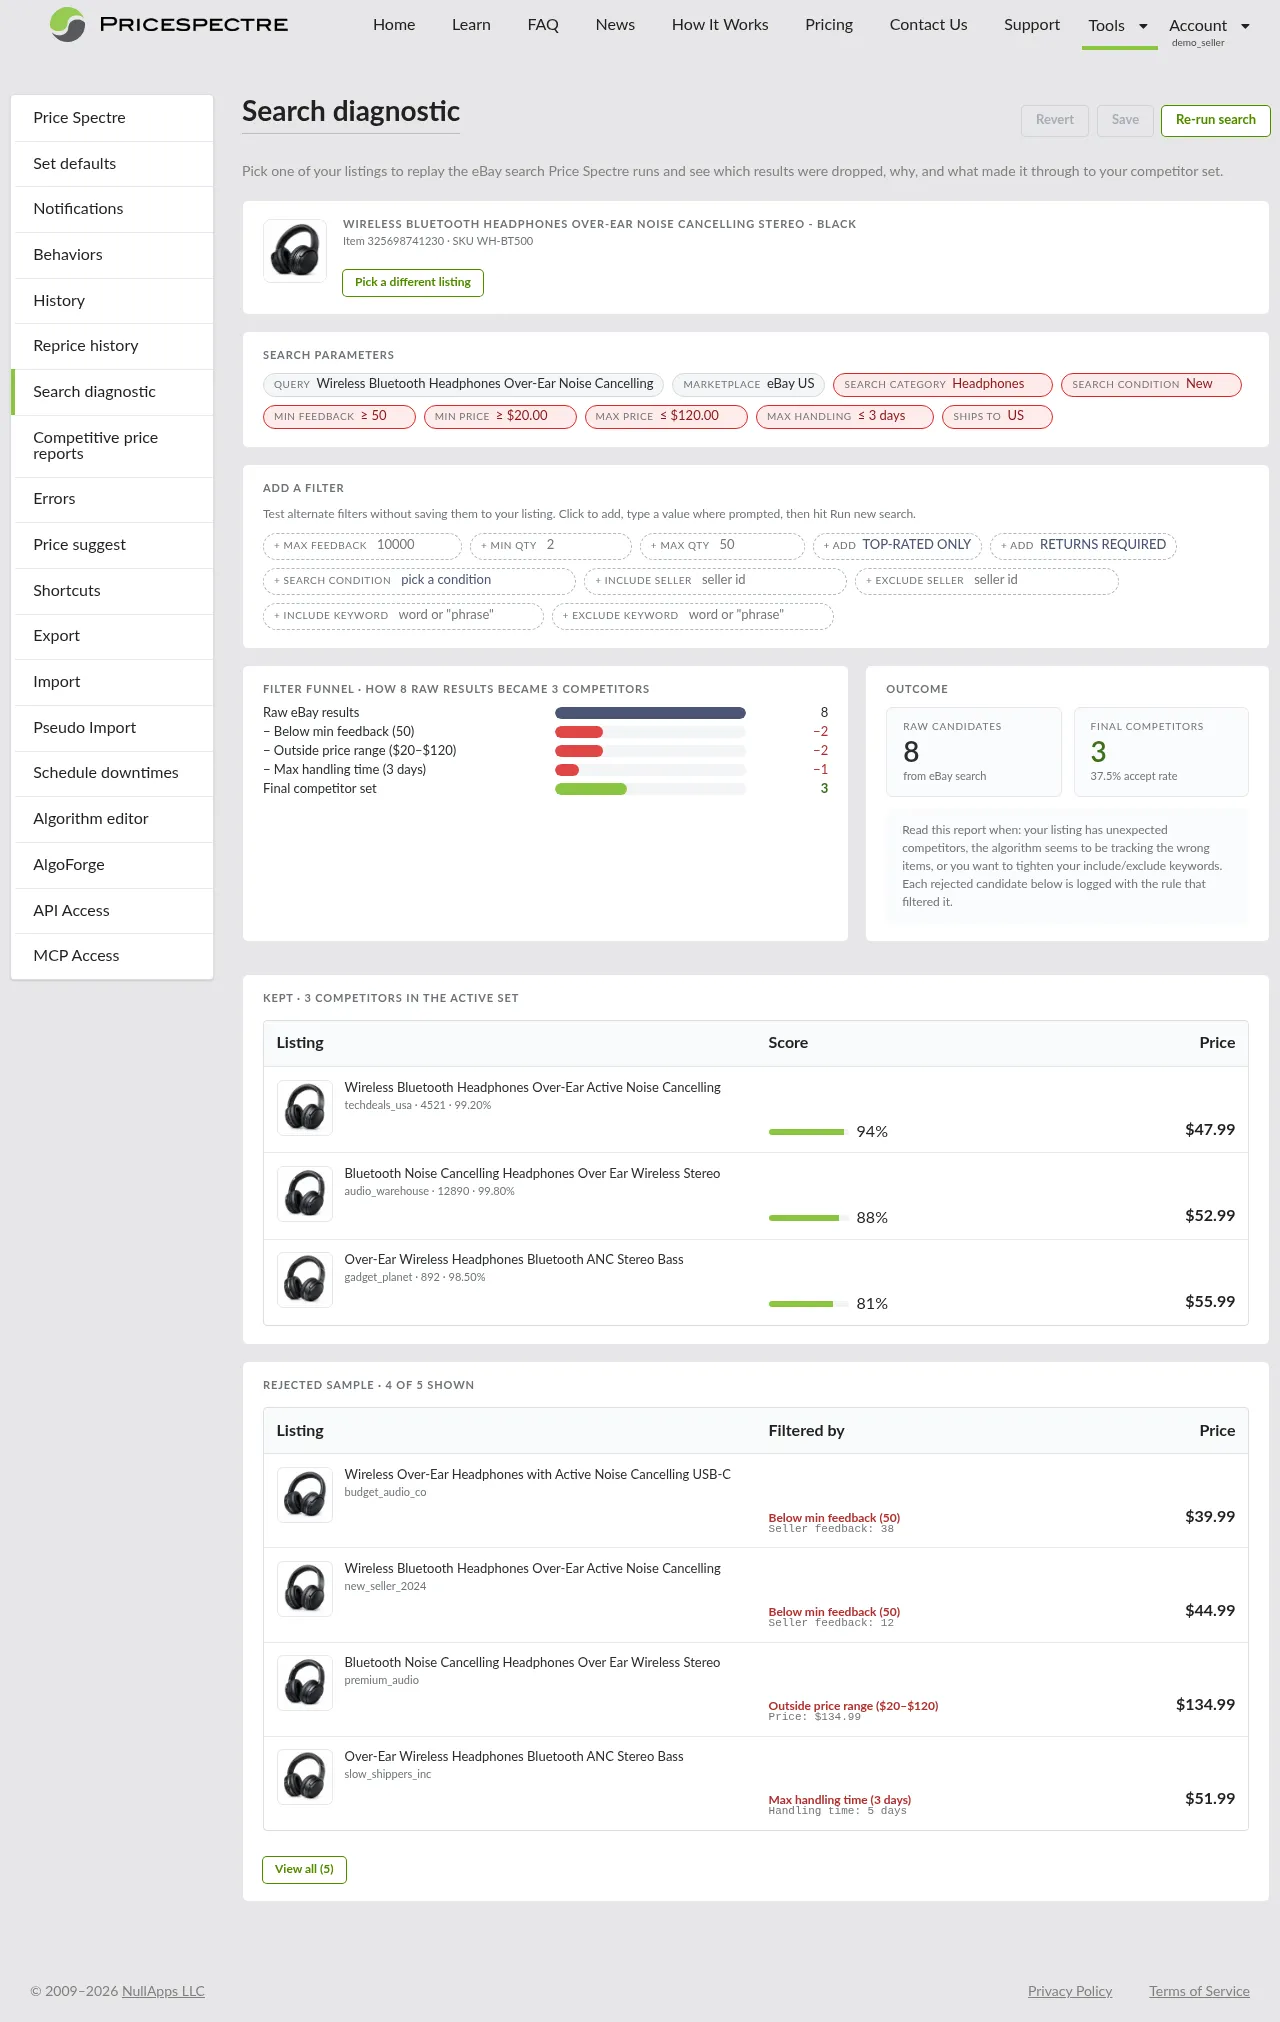Open the FAQ page
The image size is (1280, 2022).
543,25
